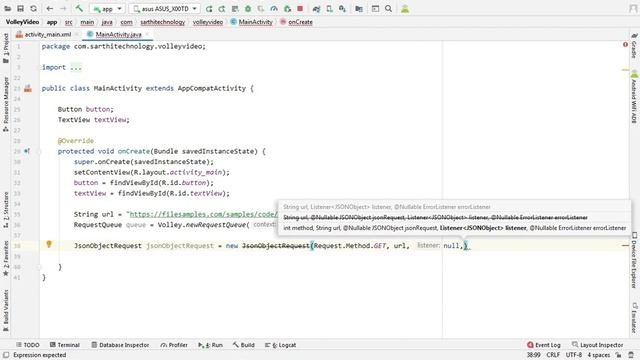
Task: Navigate forward with the right arrow icon
Action: 63,9
